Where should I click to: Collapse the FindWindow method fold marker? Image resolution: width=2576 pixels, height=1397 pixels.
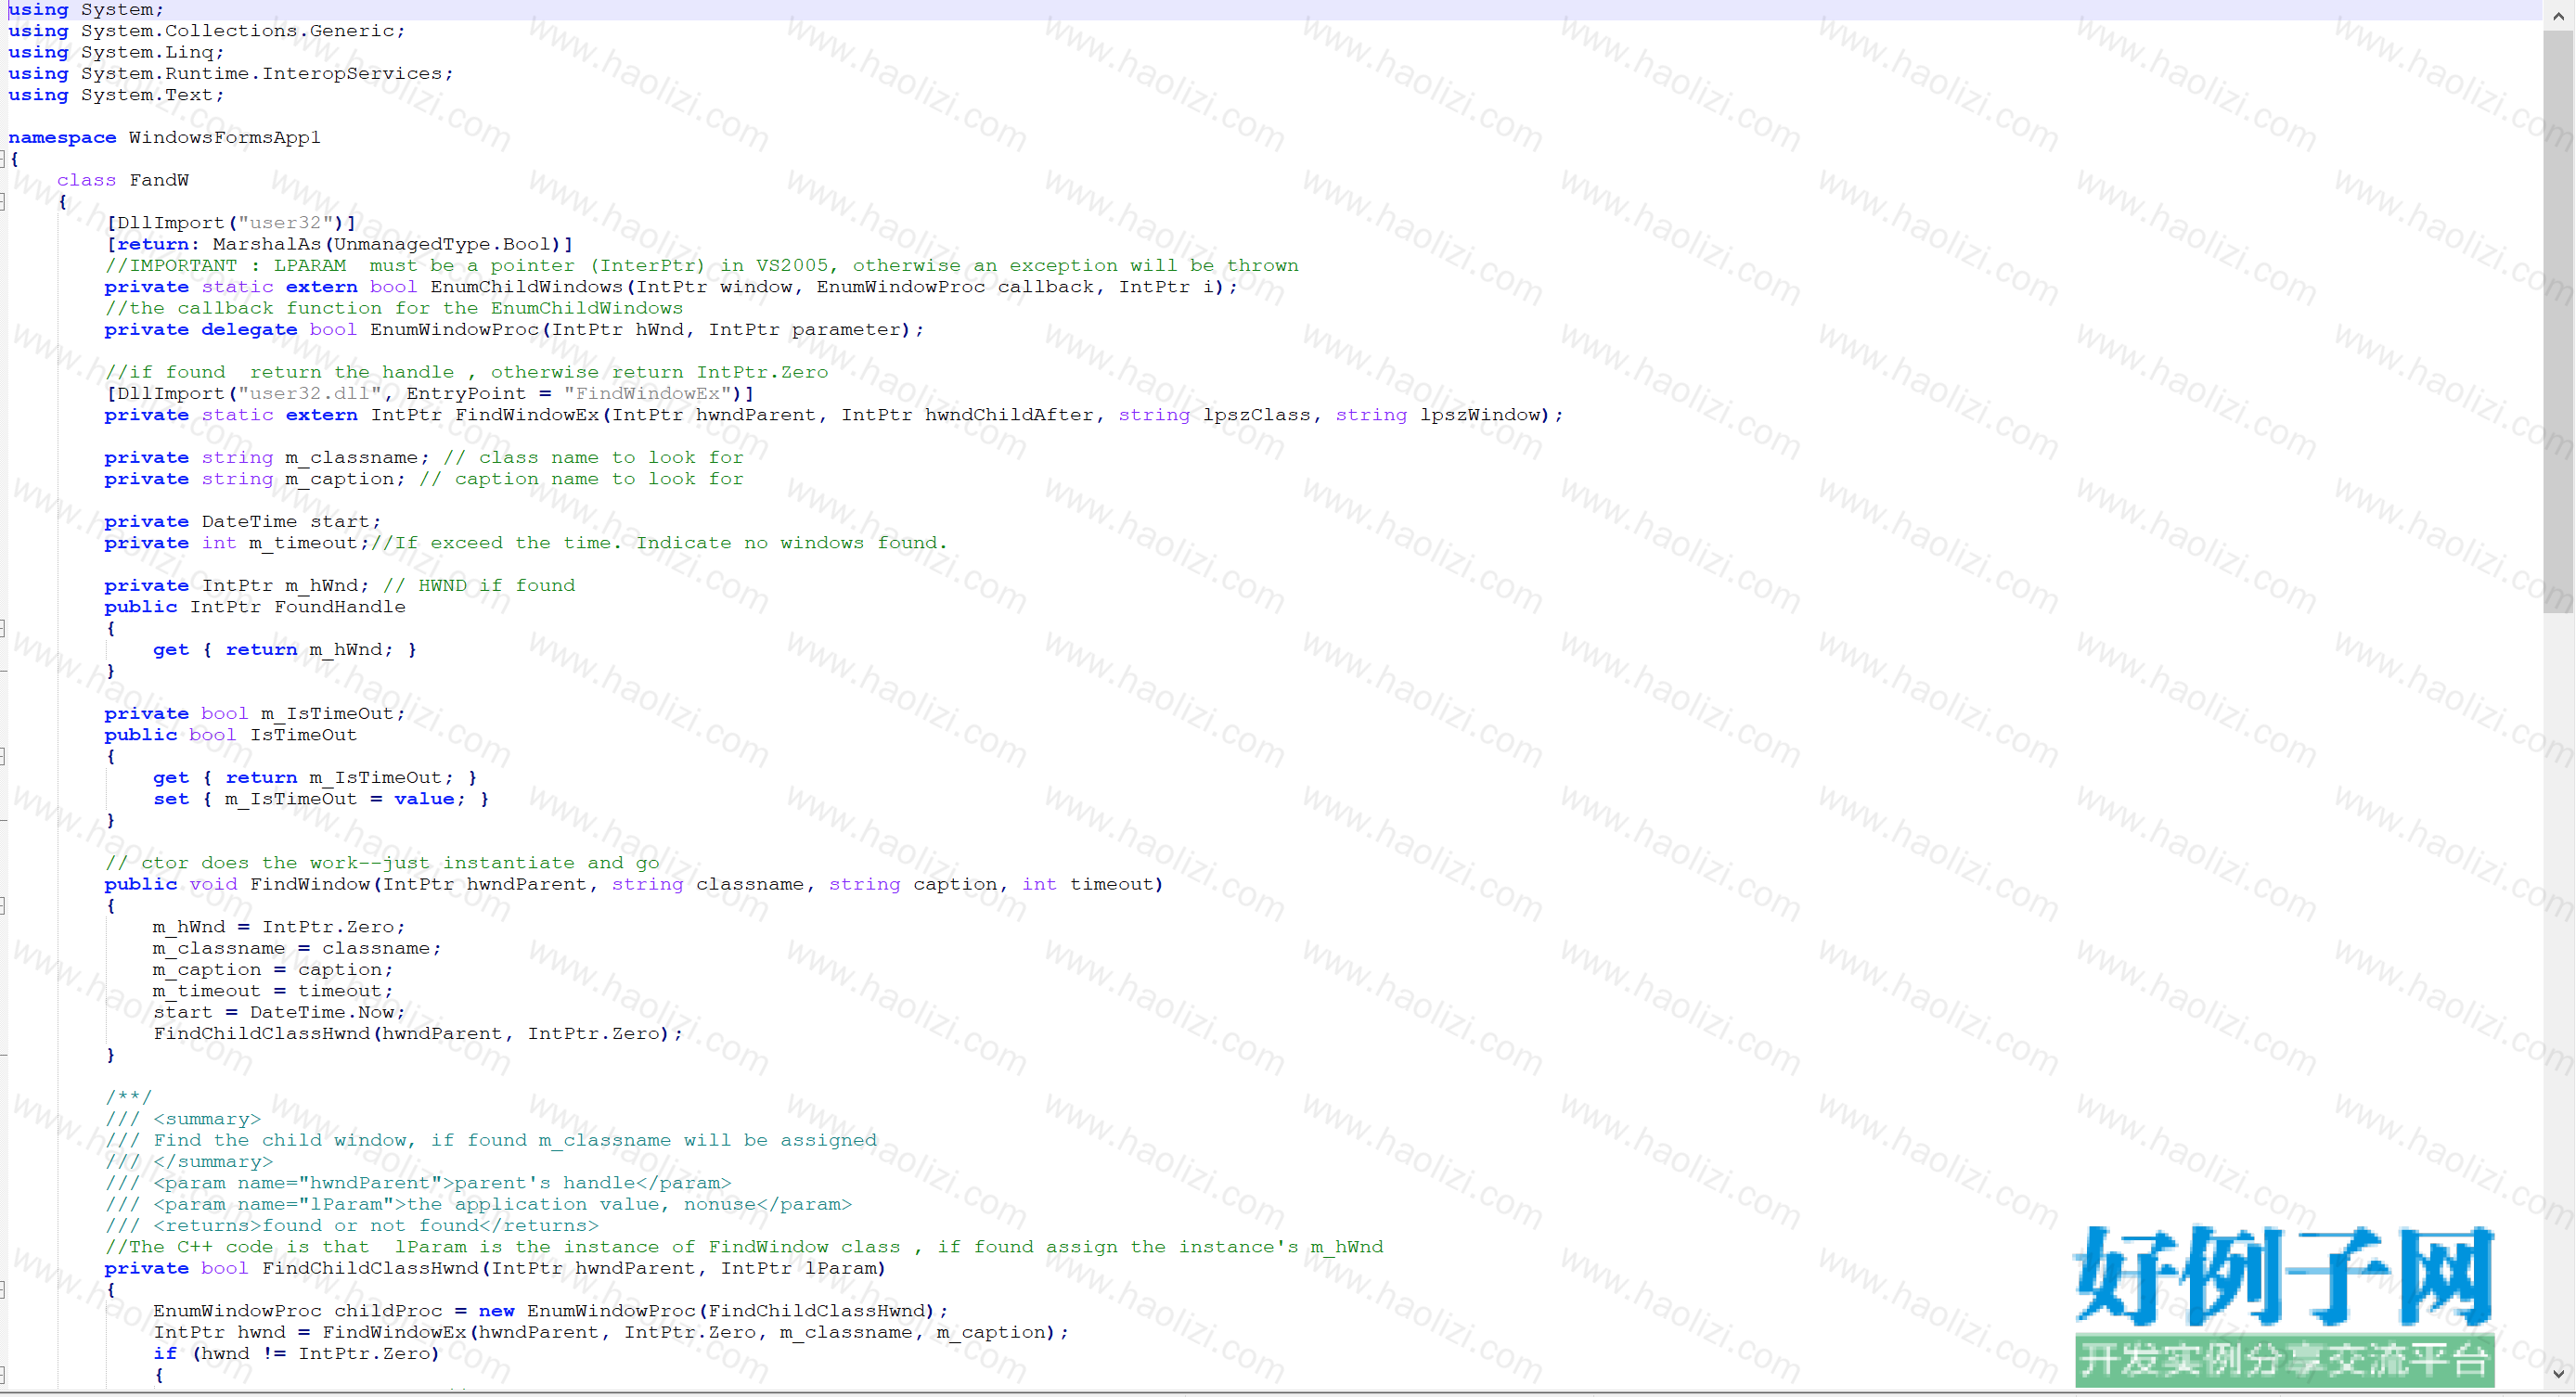click(x=3, y=906)
